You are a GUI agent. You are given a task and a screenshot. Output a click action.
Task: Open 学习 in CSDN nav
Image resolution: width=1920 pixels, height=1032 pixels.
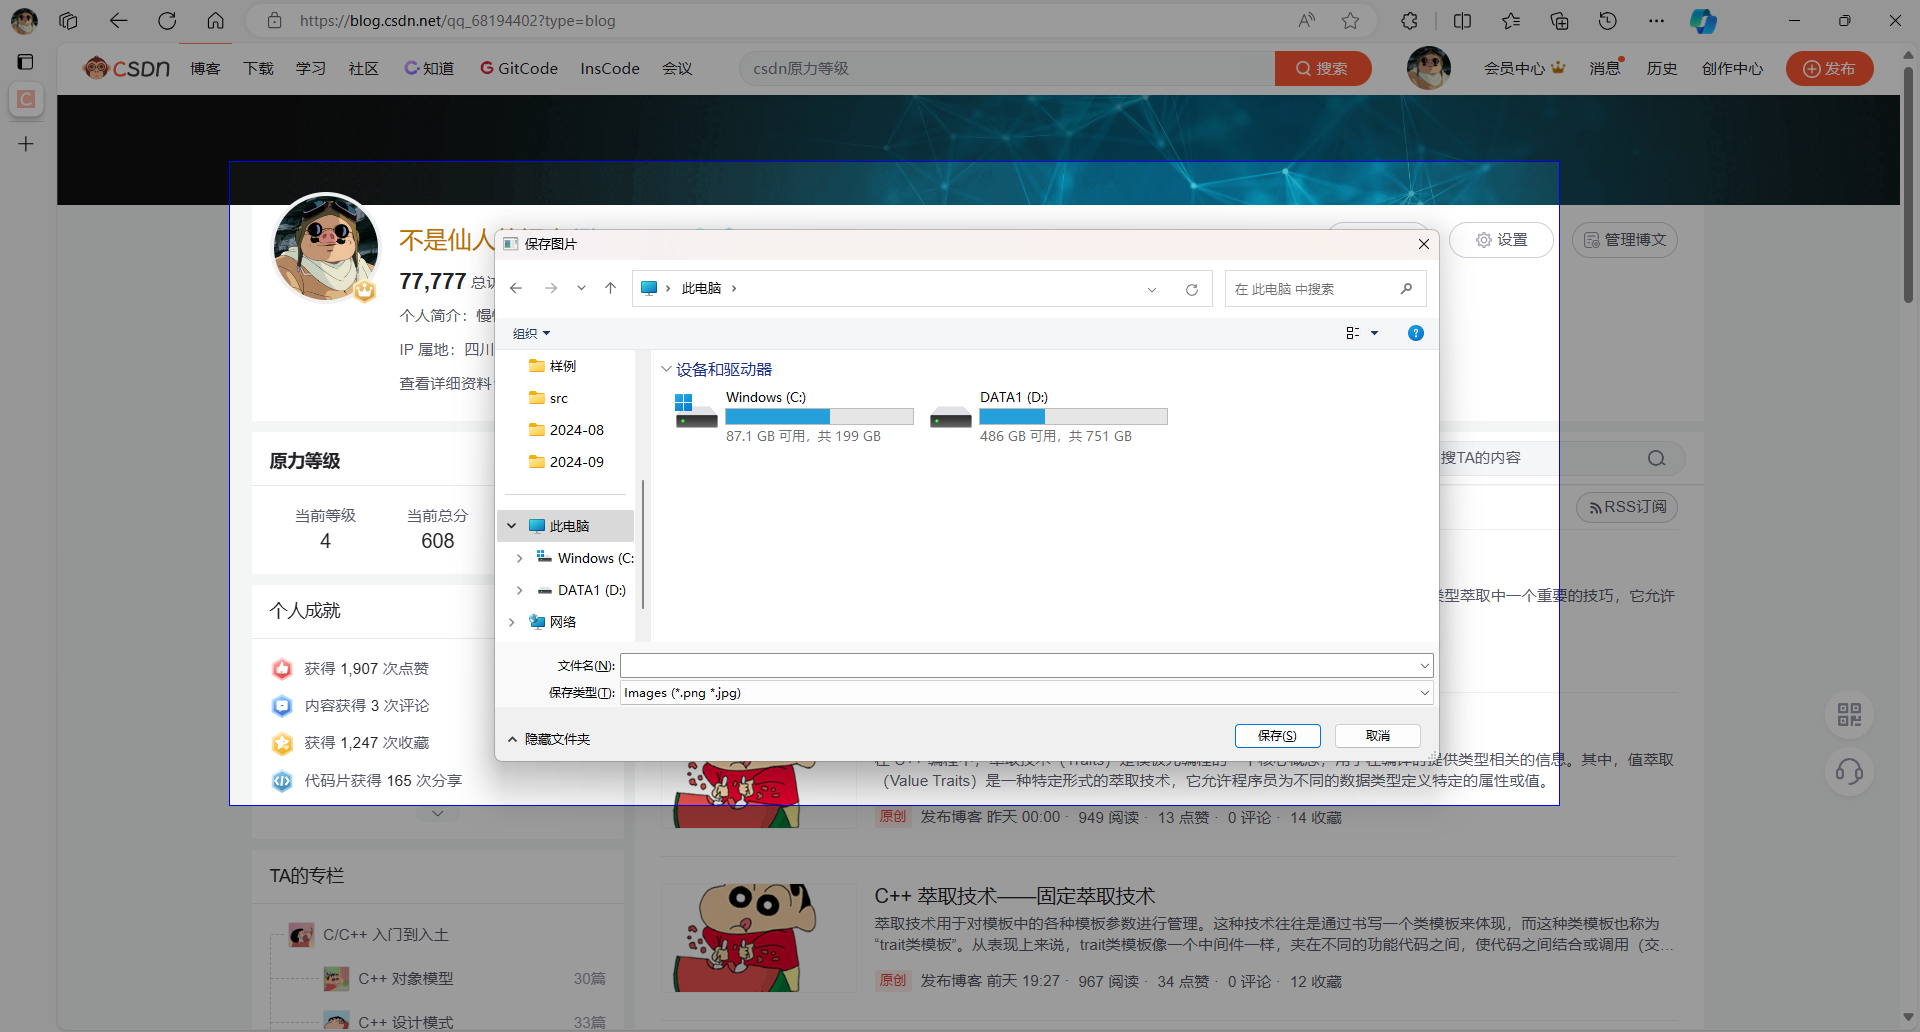(x=311, y=68)
